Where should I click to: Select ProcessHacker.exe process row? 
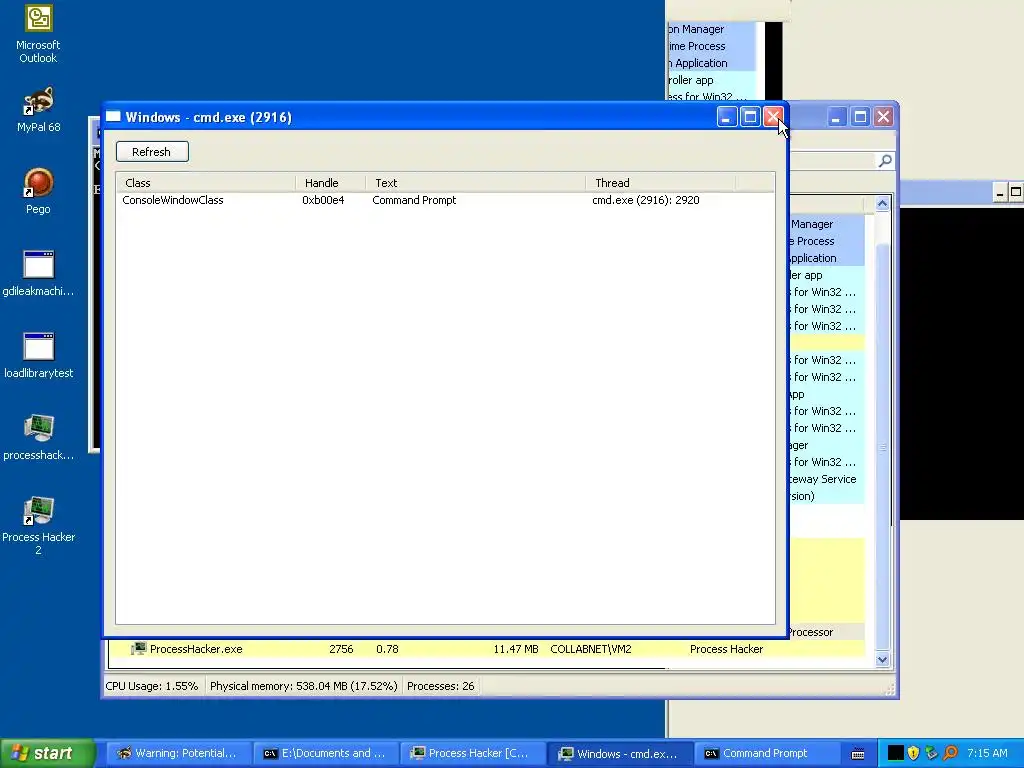tap(487, 648)
